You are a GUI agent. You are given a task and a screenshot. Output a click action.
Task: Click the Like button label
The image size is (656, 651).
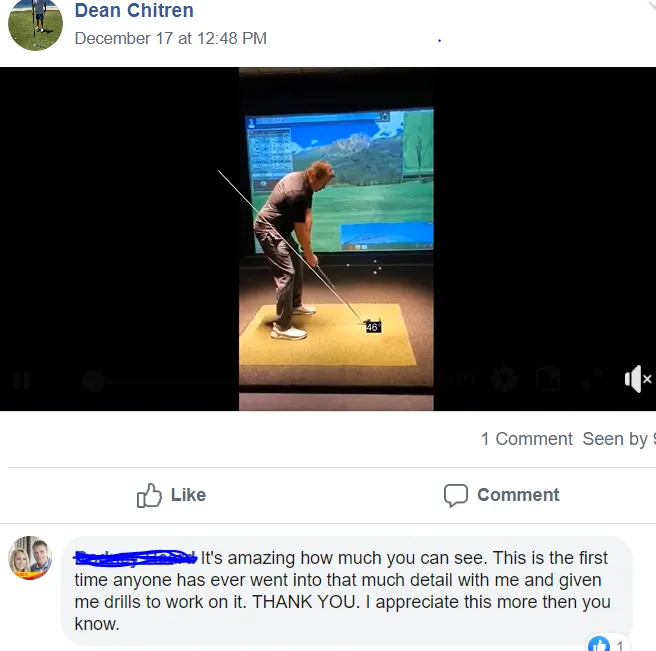click(x=188, y=495)
